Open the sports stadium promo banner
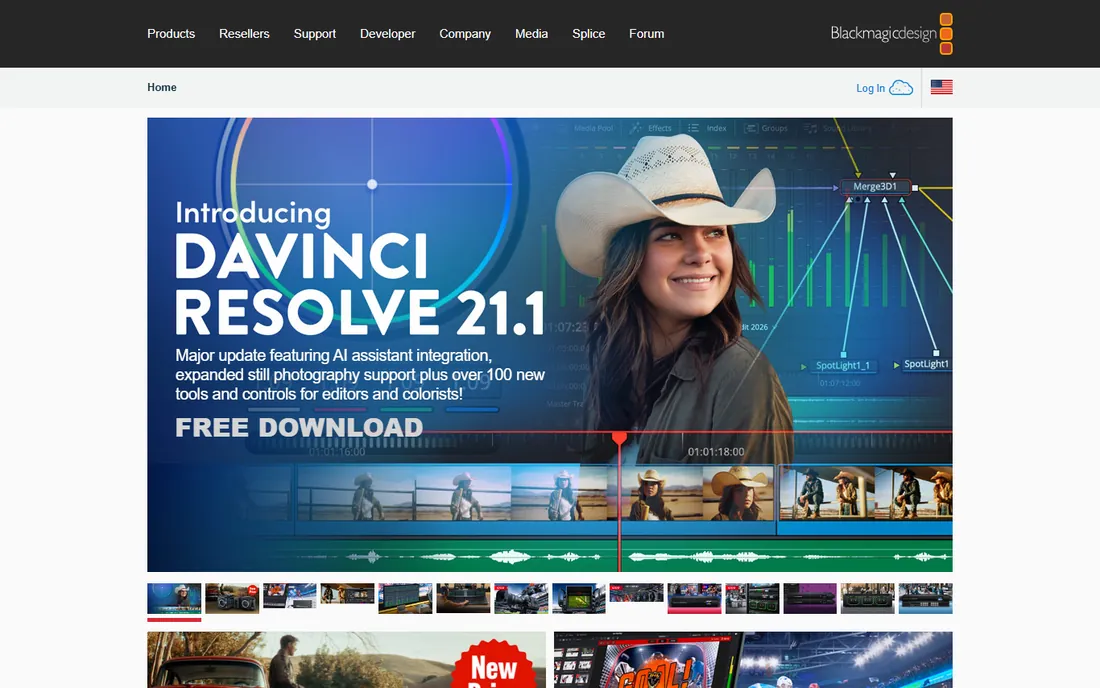Image resolution: width=1100 pixels, height=688 pixels. coord(753,660)
